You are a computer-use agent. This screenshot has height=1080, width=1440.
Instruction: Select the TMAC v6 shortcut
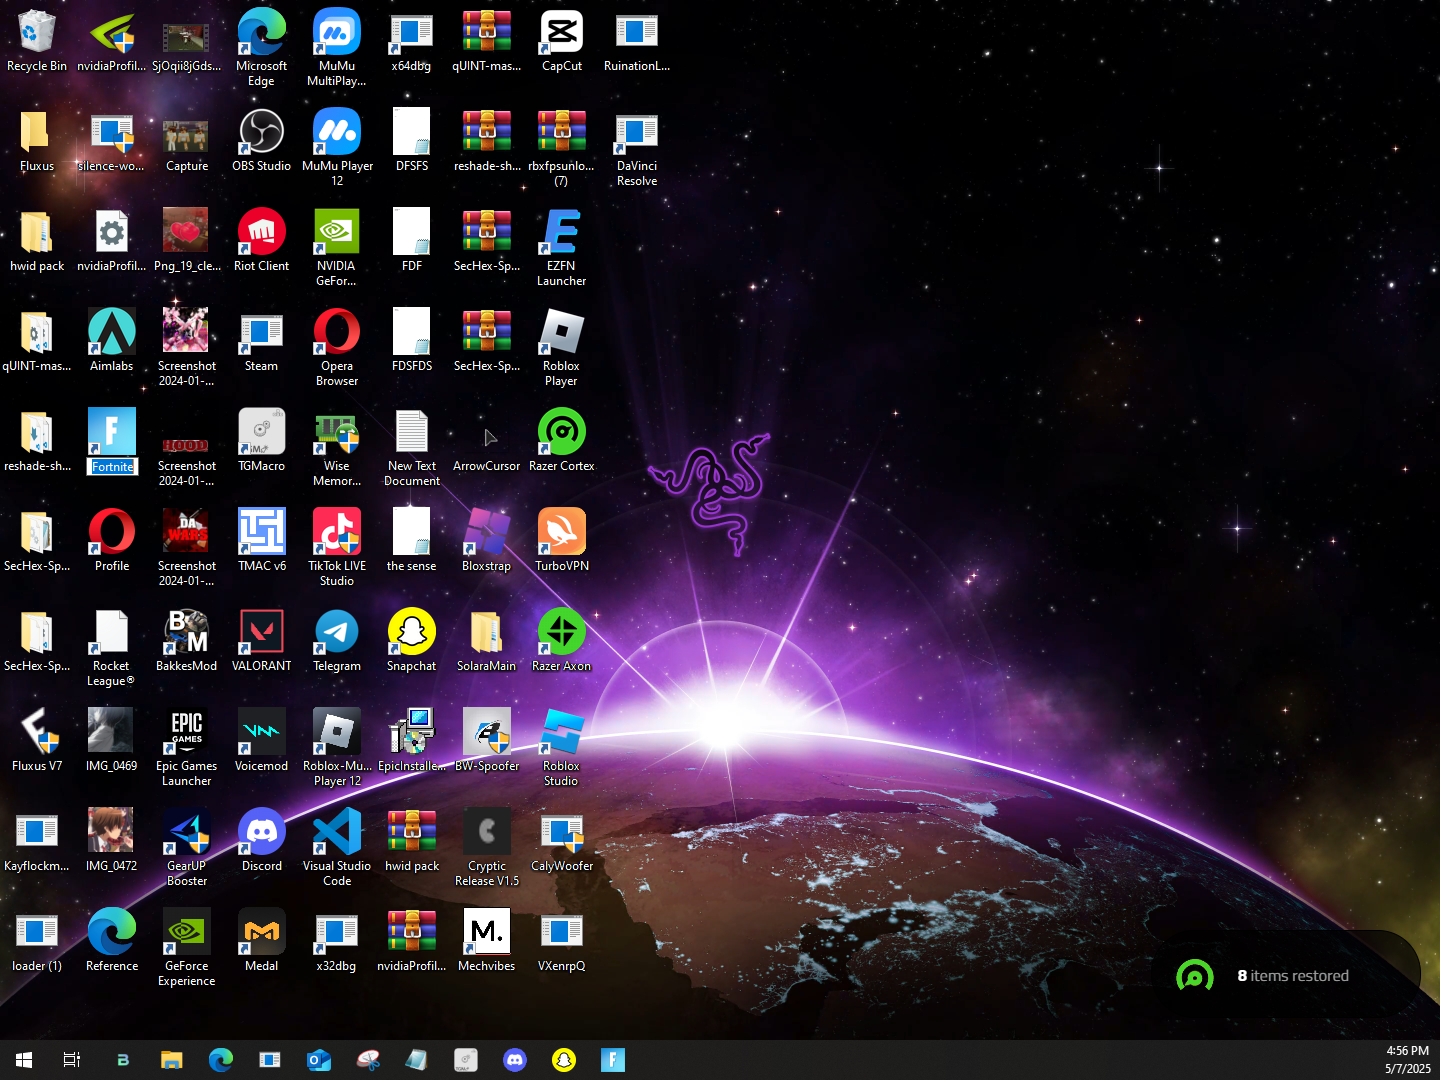262,542
